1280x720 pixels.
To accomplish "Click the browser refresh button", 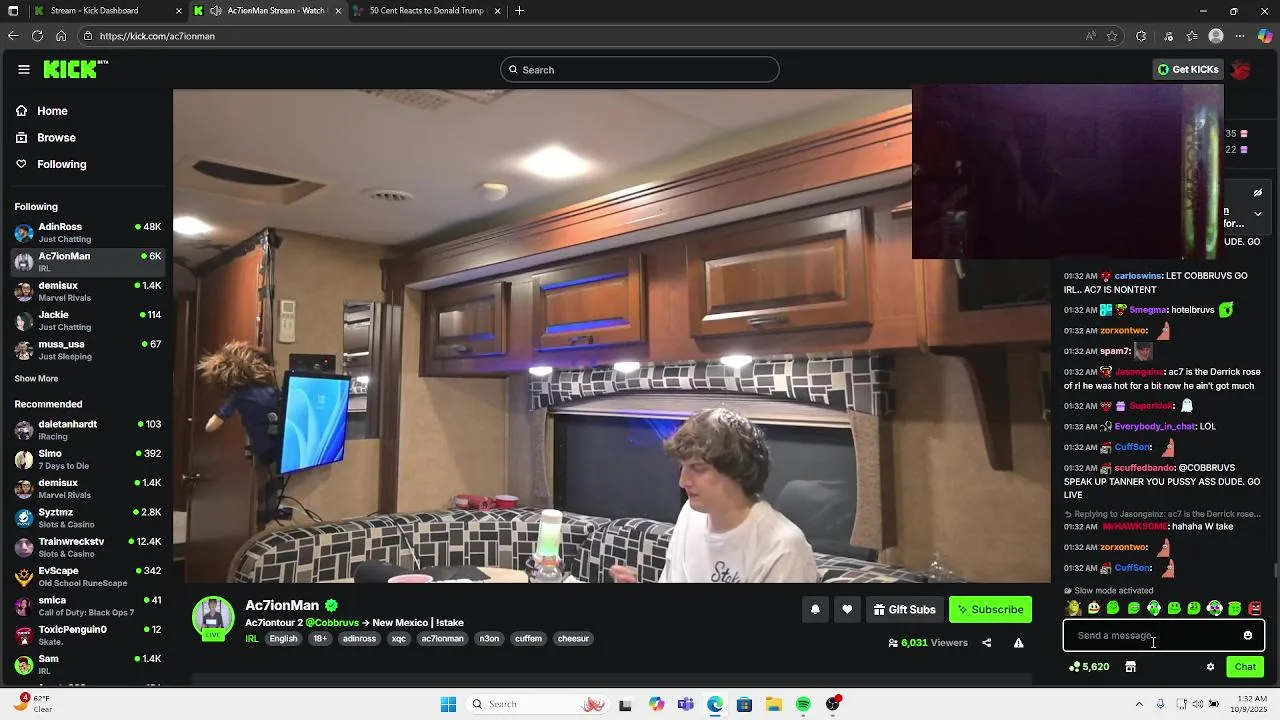I will pos(37,36).
